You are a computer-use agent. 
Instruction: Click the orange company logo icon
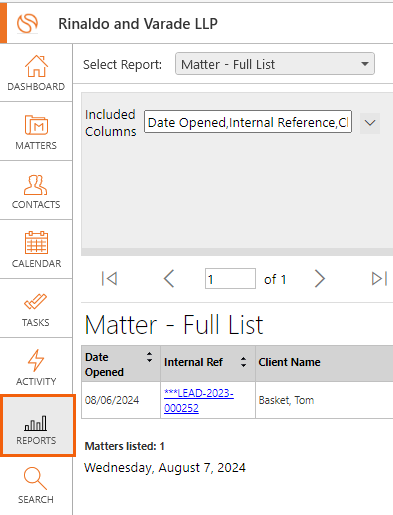click(x=27, y=23)
